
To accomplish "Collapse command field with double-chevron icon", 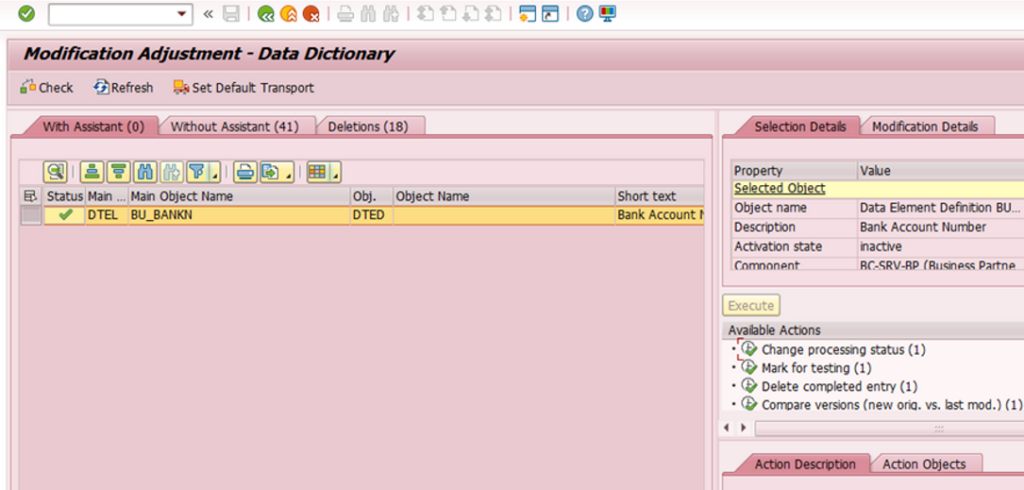I will click(x=208, y=14).
